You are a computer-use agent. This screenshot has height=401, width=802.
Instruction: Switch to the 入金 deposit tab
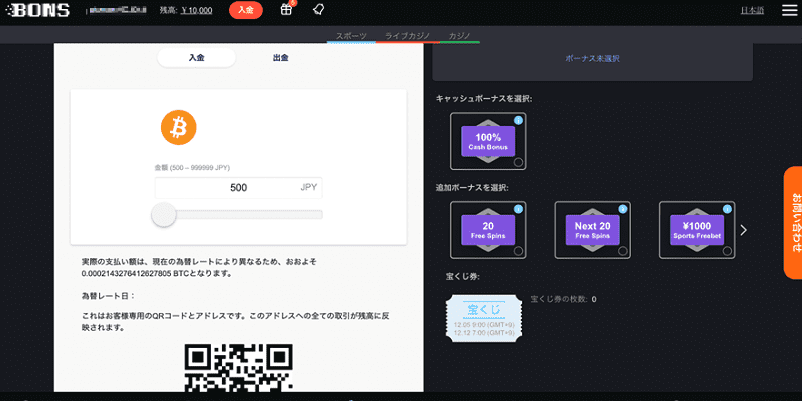(196, 58)
